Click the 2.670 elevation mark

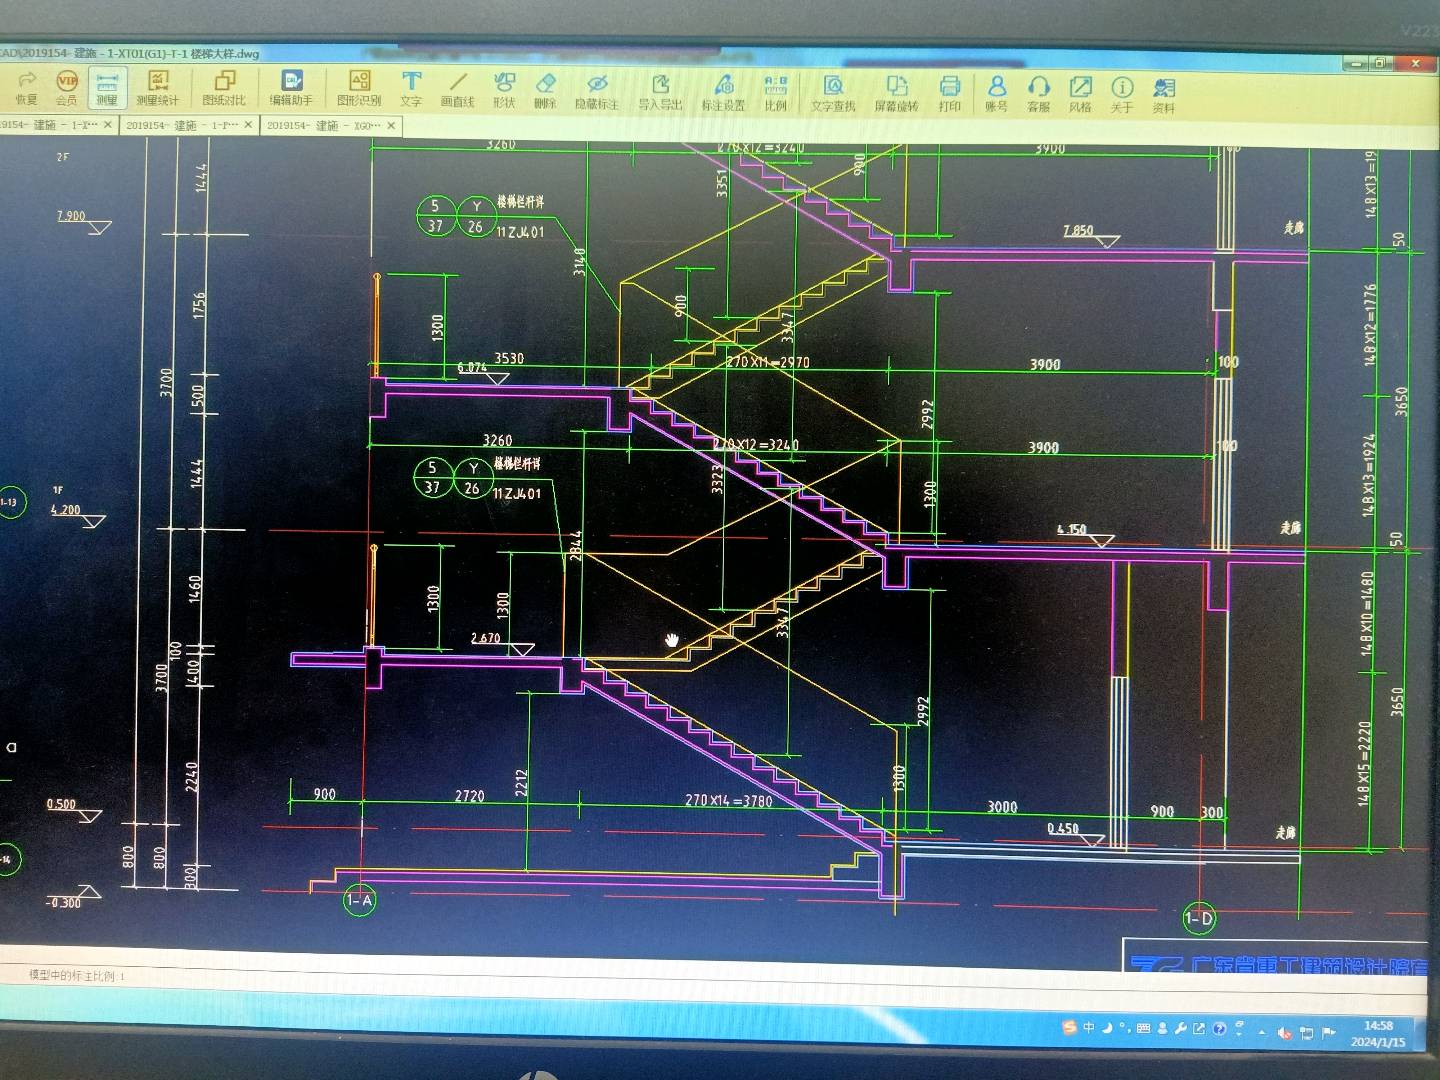(485, 638)
